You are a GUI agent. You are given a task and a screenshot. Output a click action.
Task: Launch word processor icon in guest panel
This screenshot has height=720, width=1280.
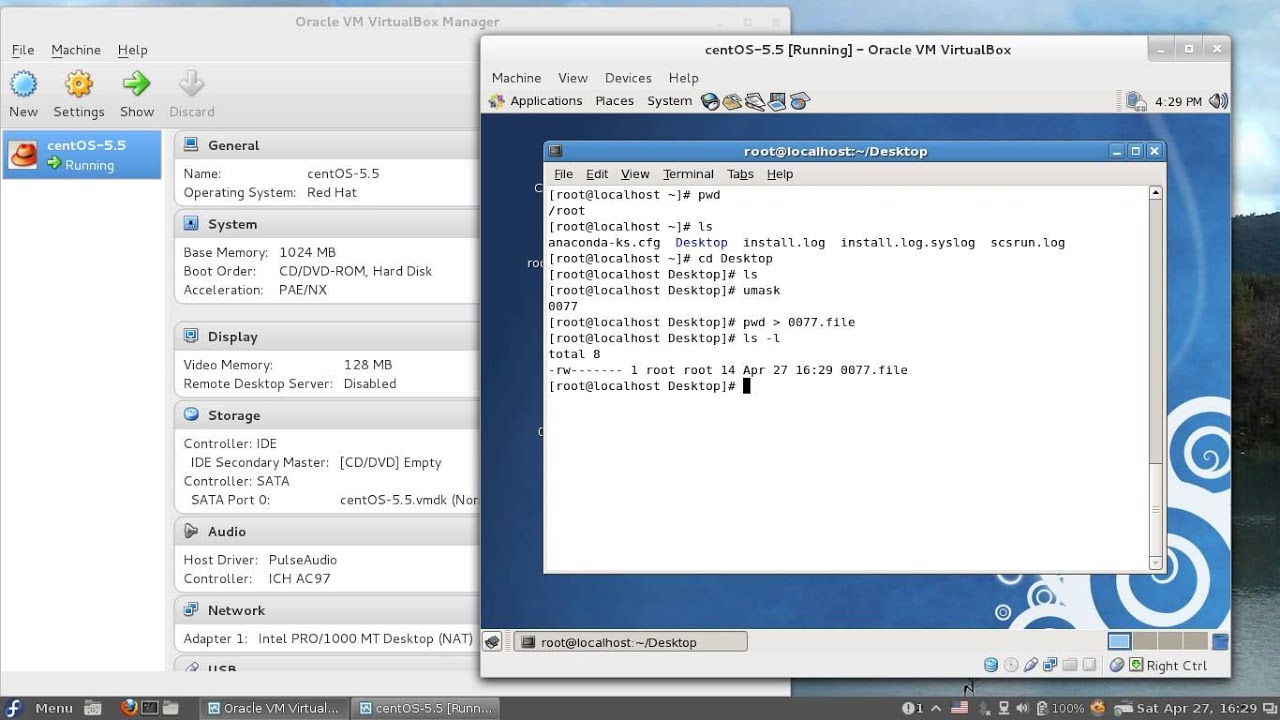point(755,101)
